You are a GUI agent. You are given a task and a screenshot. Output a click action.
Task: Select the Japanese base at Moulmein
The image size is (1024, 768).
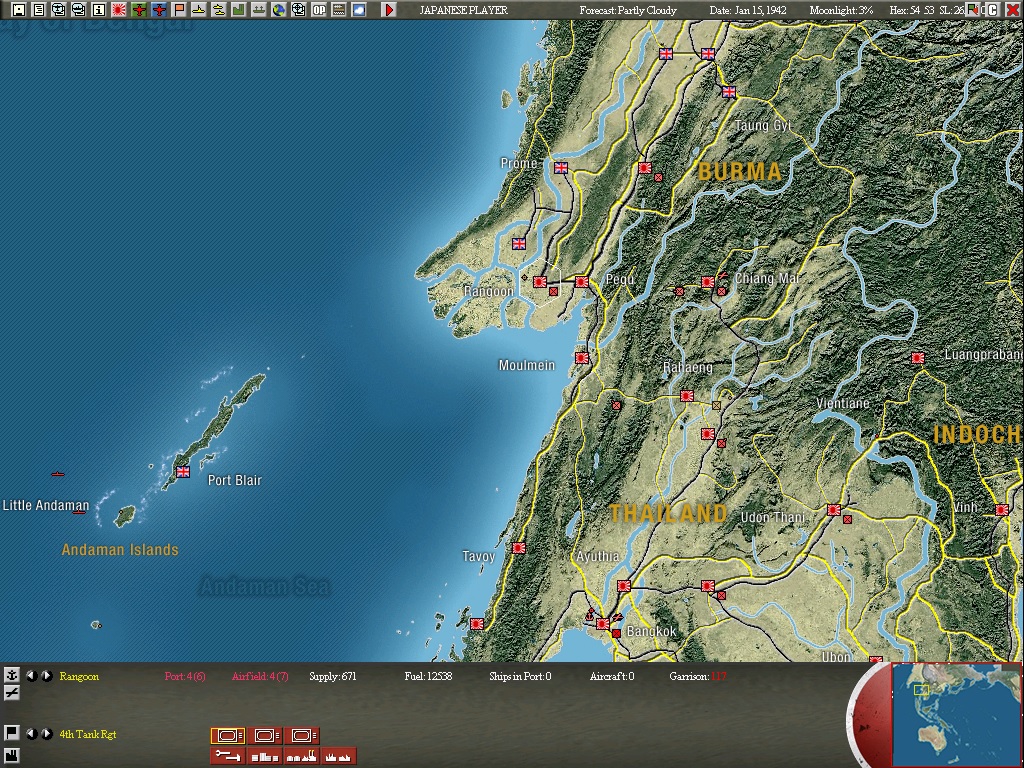[582, 358]
